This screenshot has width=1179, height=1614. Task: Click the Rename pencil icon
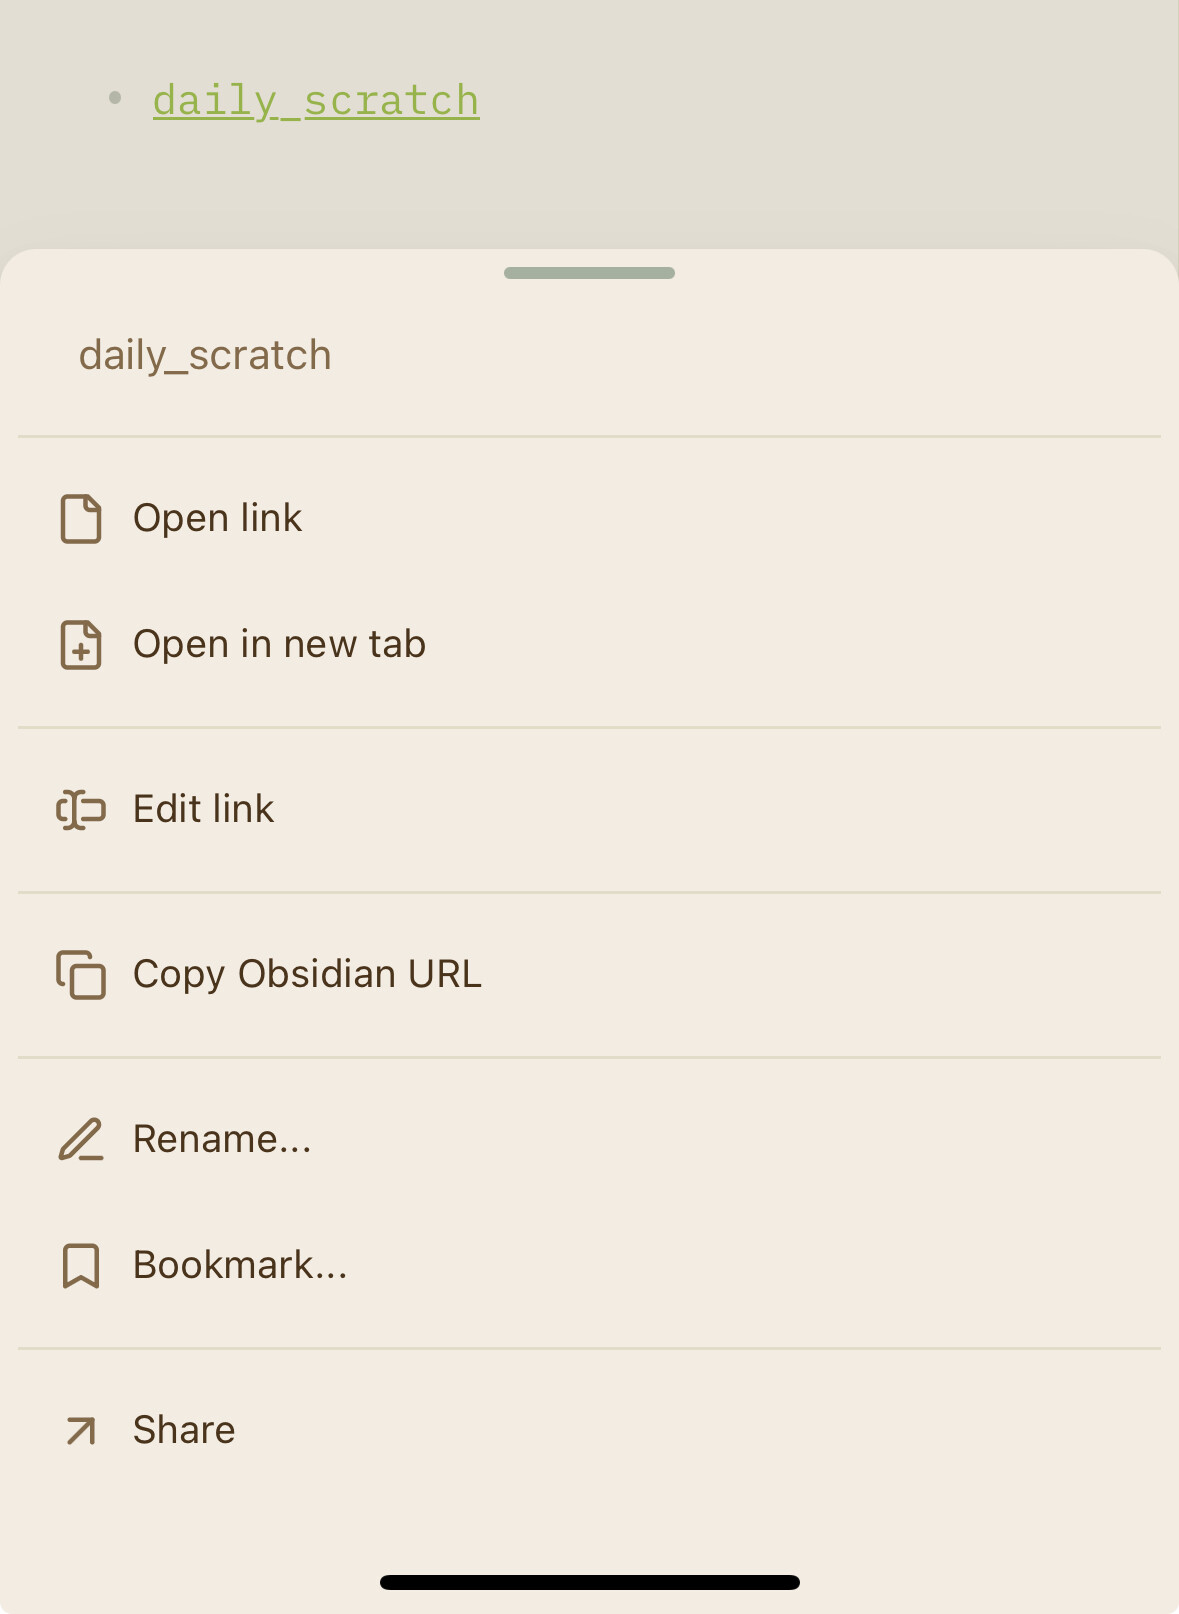(x=81, y=1140)
